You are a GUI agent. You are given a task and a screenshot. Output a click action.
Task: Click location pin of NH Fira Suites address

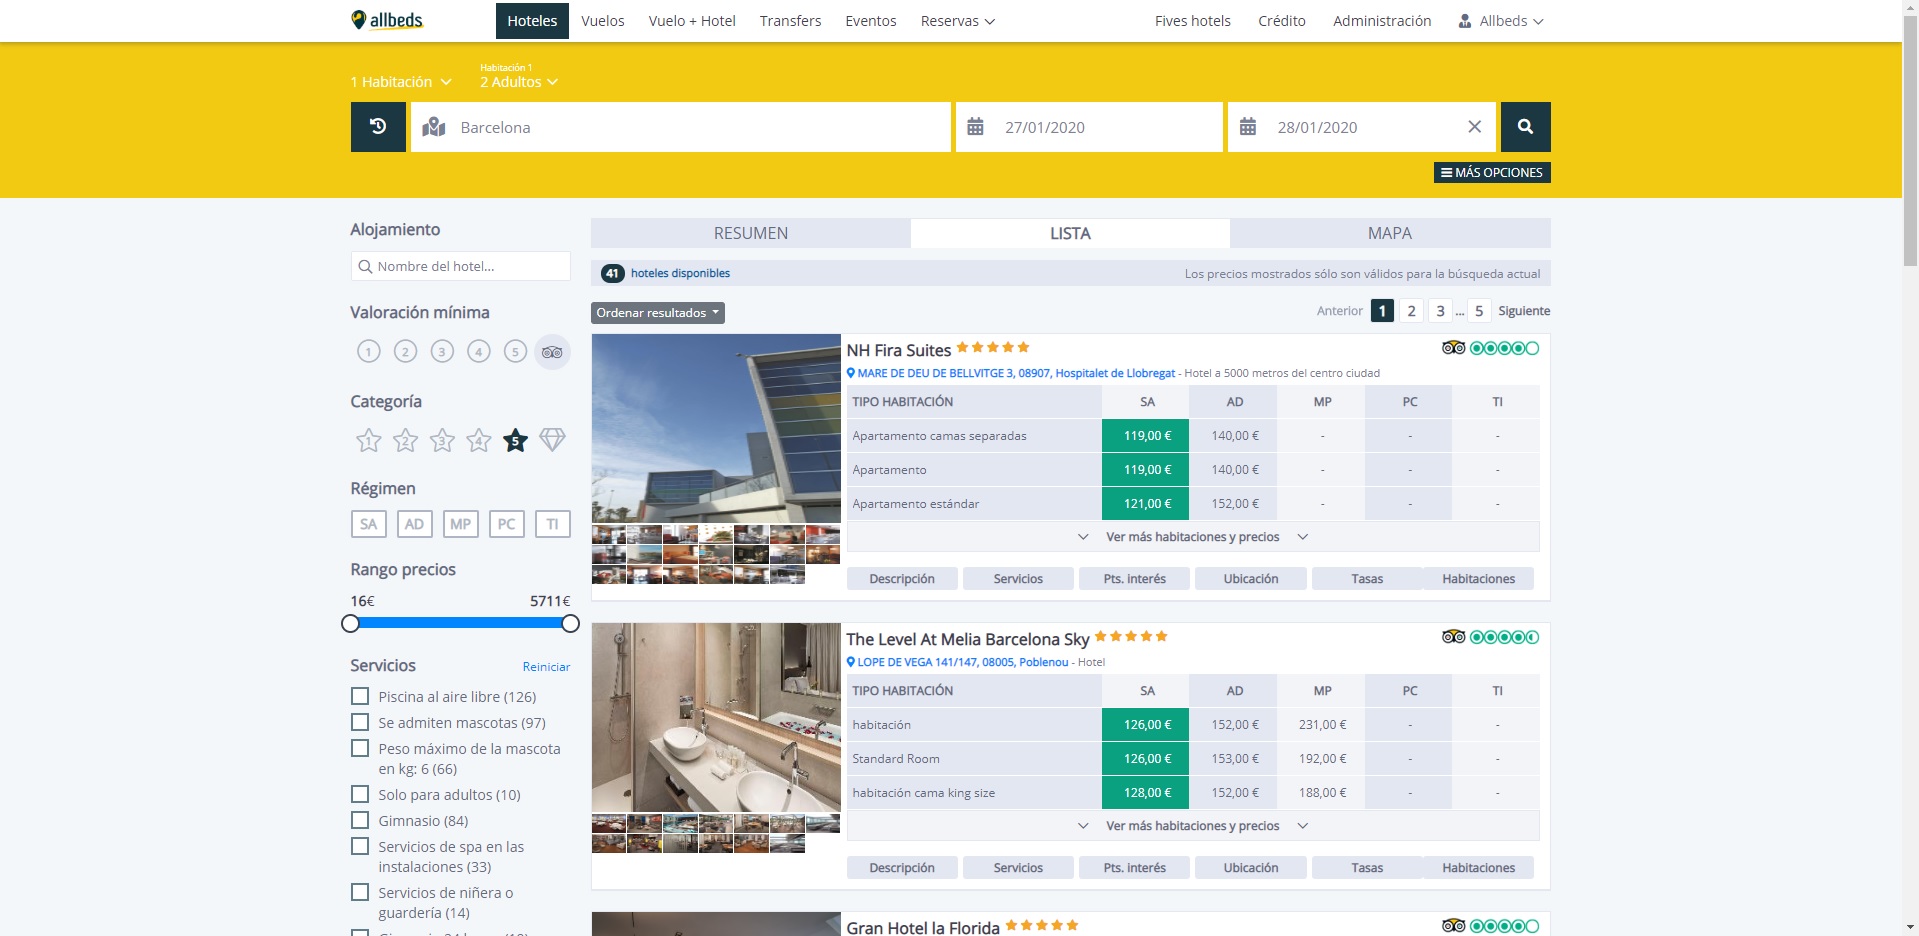point(851,373)
